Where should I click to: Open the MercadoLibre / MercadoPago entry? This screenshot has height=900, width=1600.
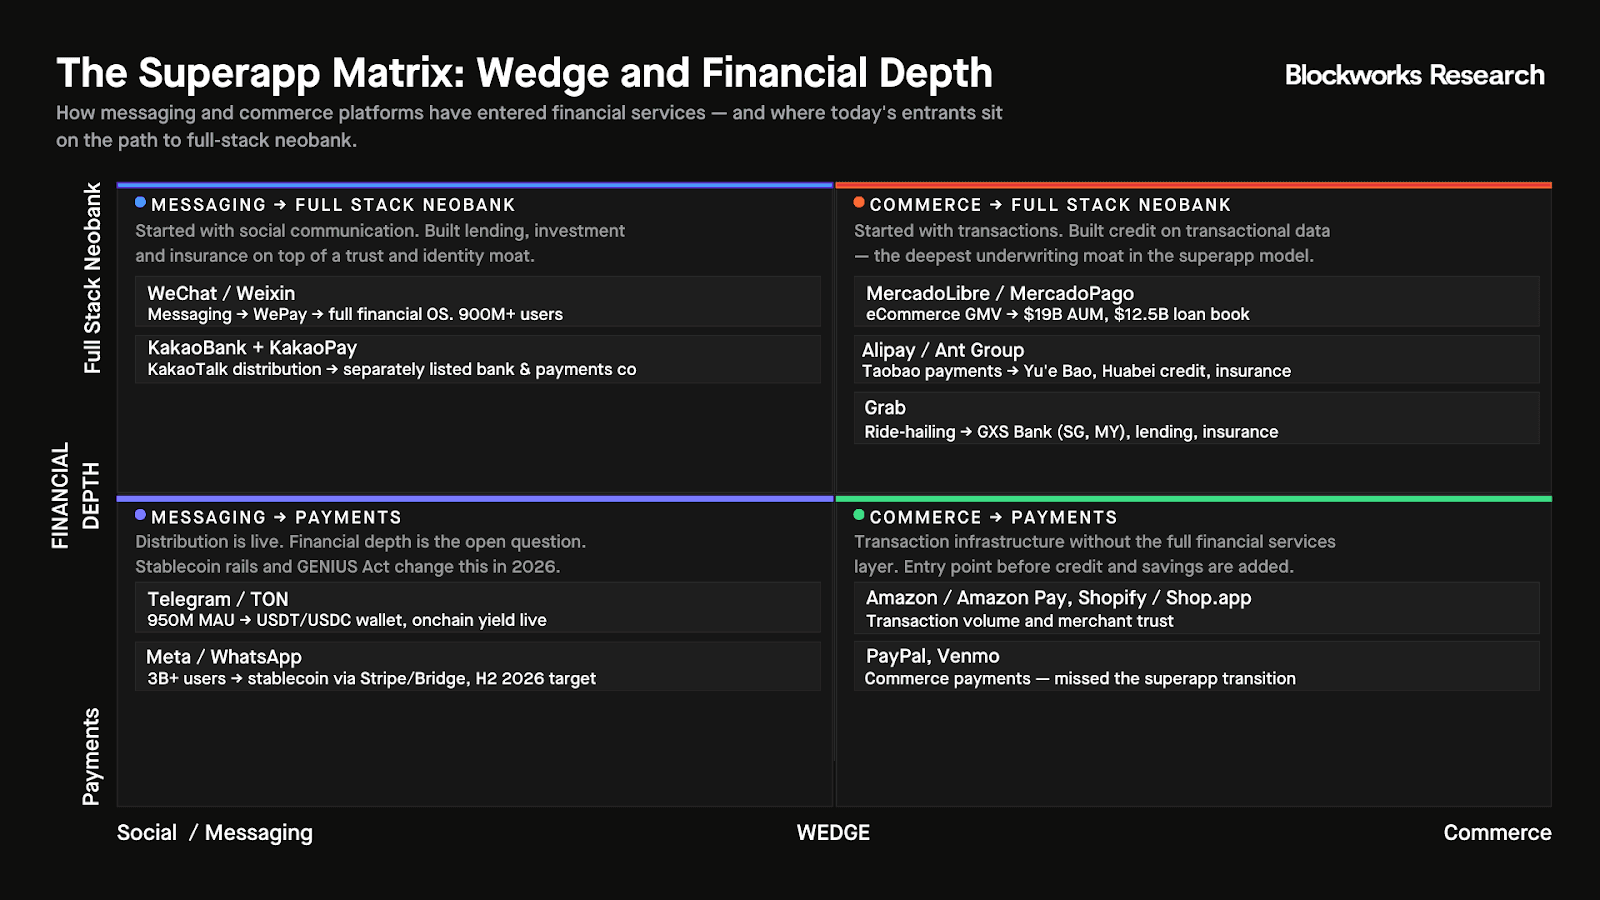point(1197,302)
